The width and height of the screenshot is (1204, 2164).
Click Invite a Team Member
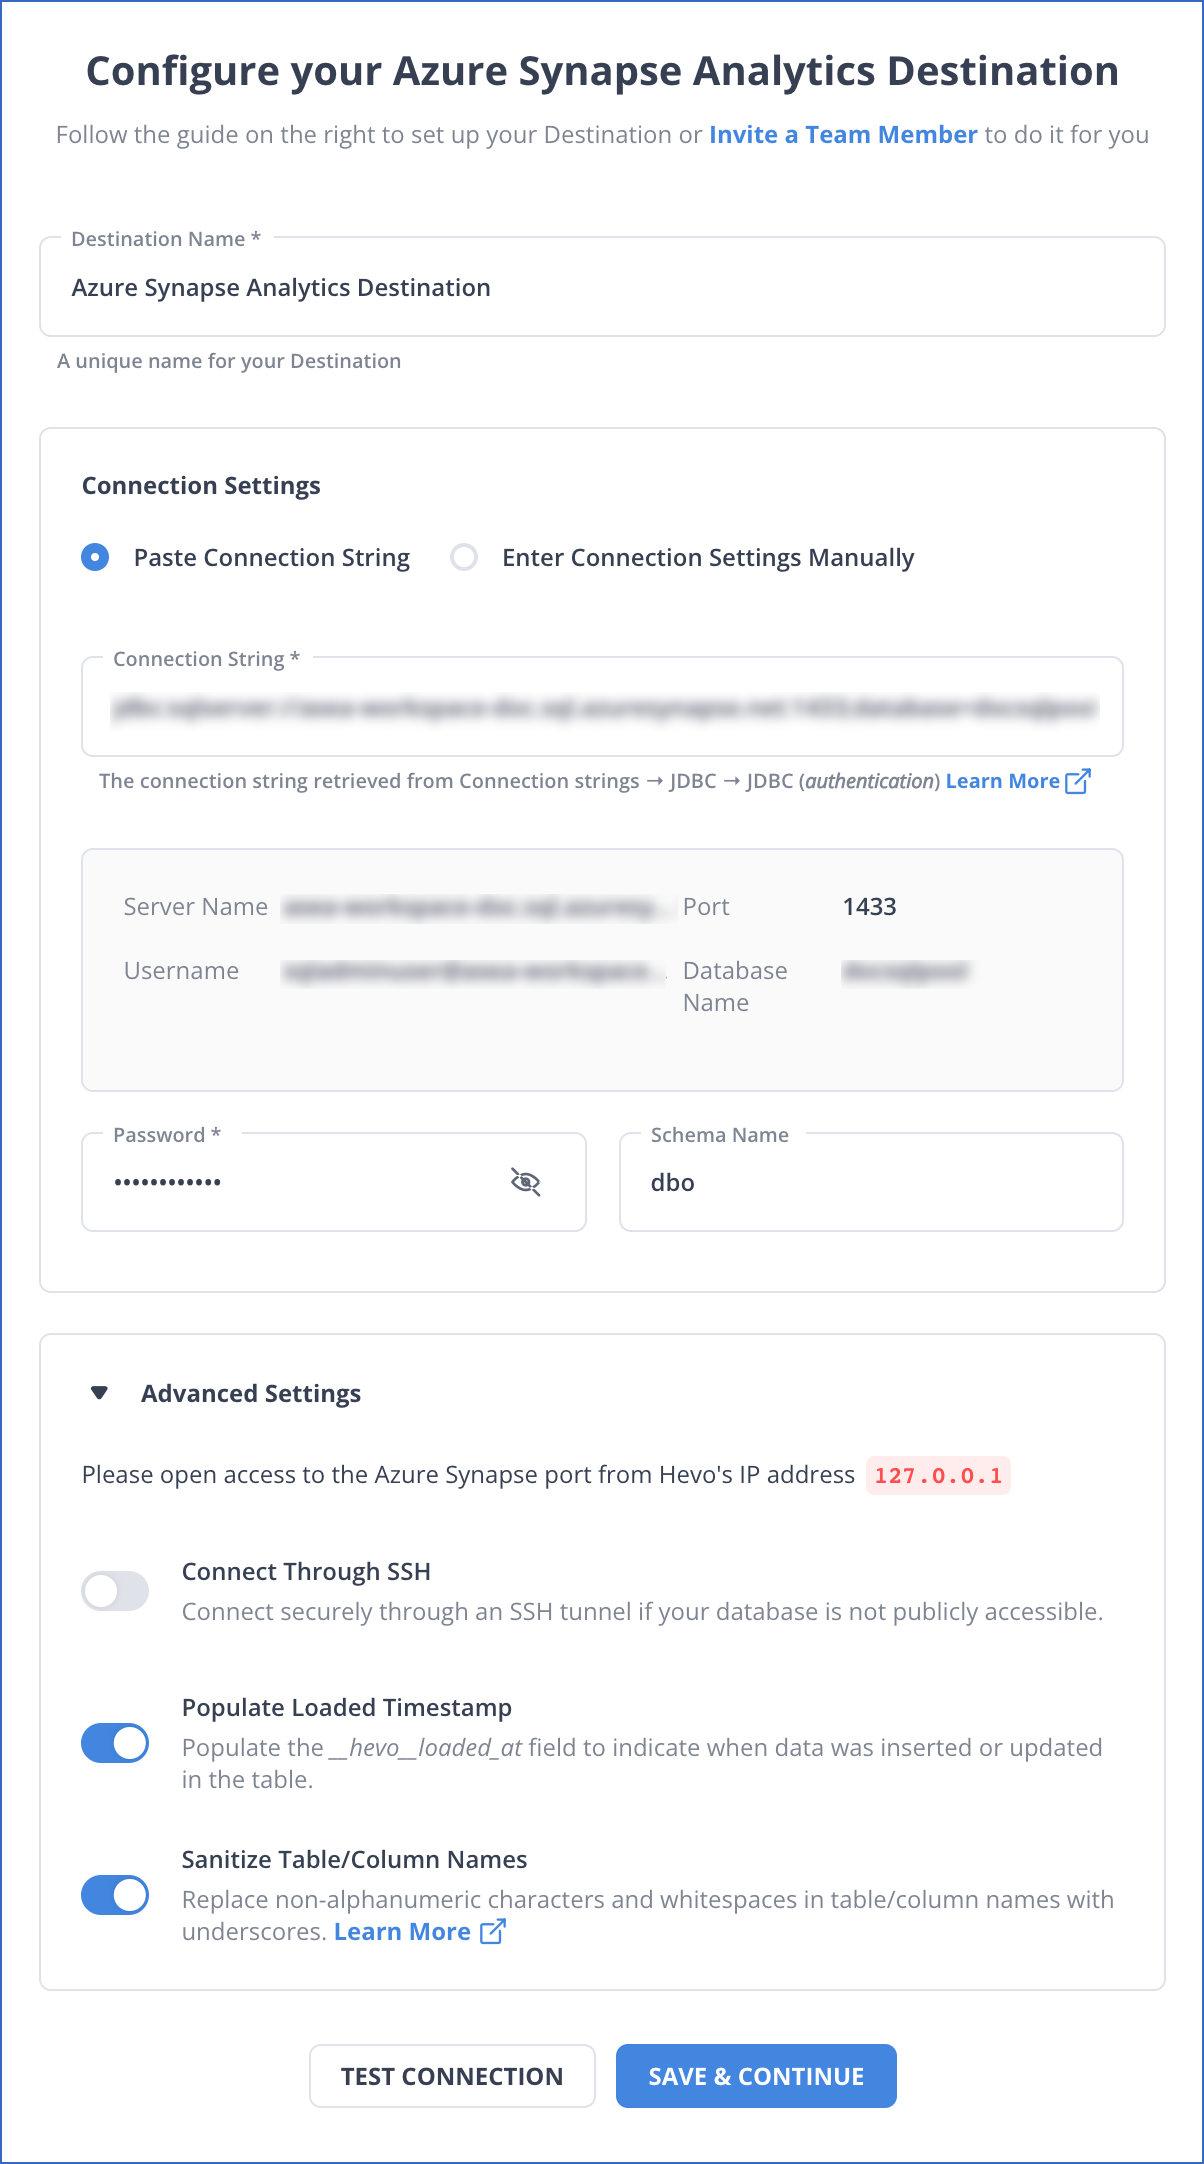coord(842,134)
